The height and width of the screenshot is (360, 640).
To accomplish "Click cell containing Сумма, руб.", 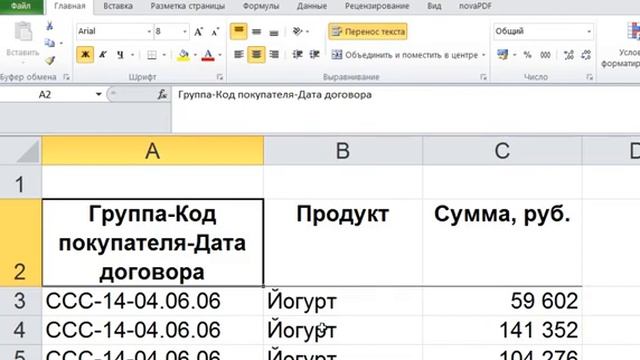I will pyautogui.click(x=502, y=243).
